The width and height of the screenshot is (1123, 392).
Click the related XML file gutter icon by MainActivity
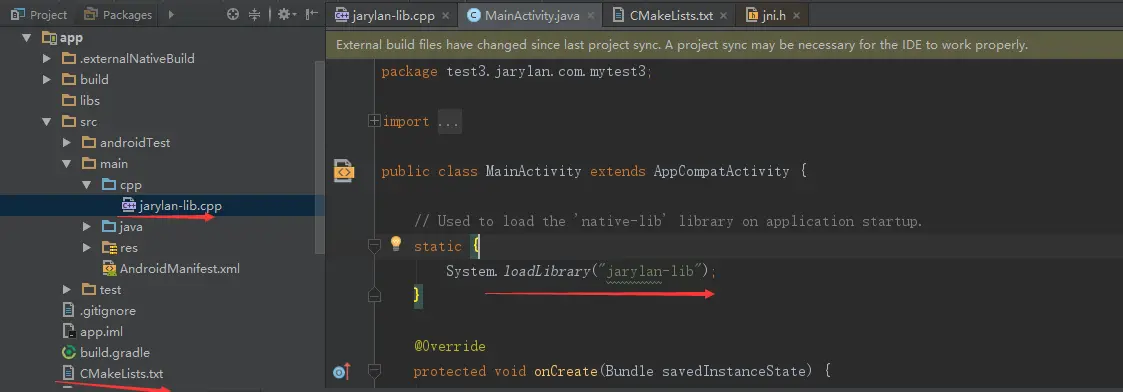pyautogui.click(x=344, y=171)
